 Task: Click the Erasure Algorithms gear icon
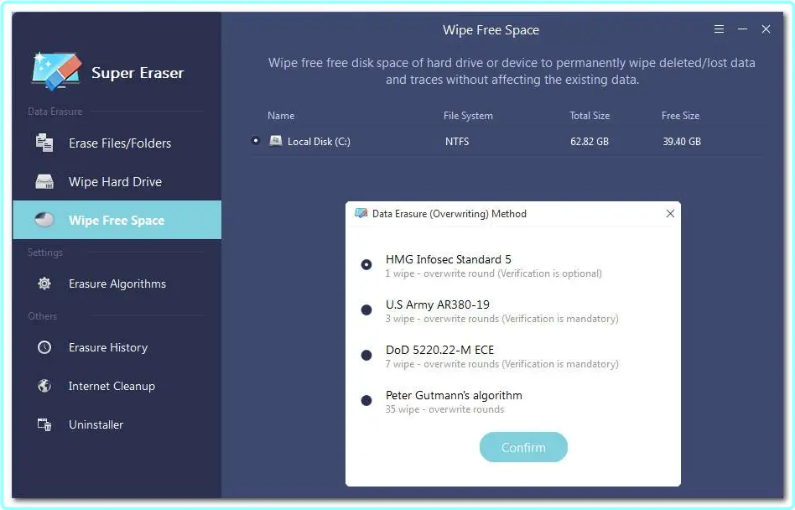pyautogui.click(x=44, y=284)
